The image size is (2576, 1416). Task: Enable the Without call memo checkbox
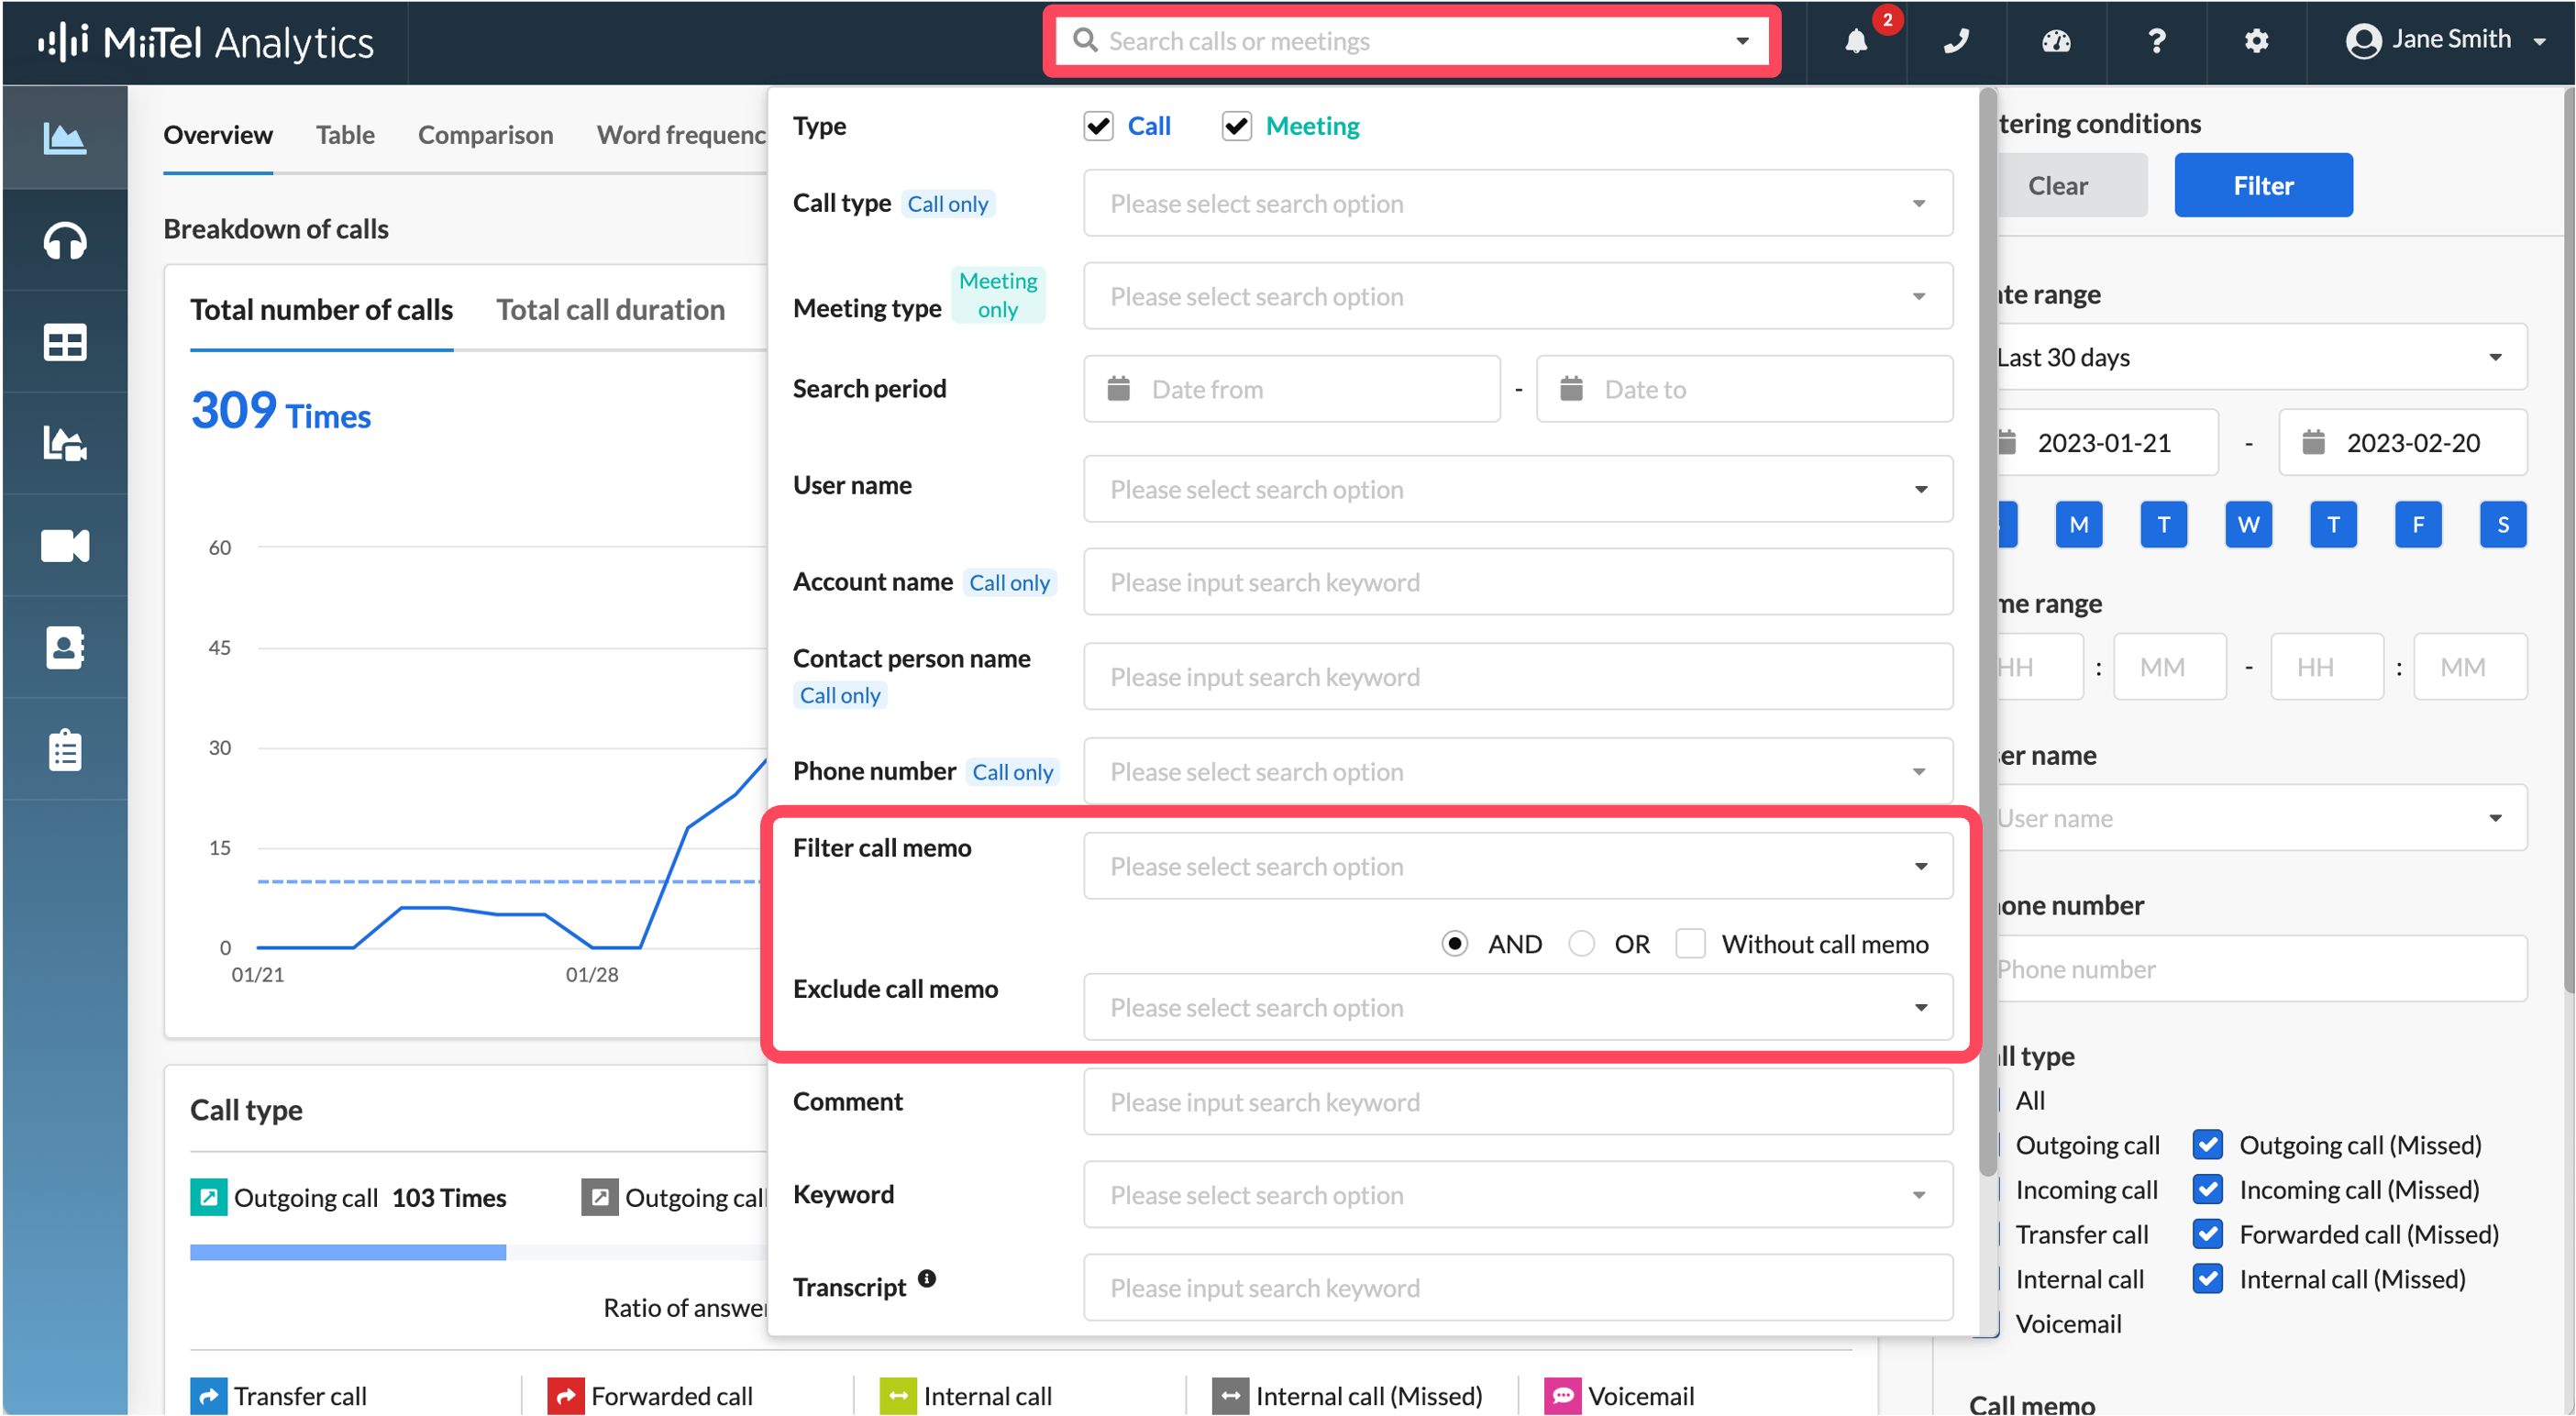tap(1690, 944)
